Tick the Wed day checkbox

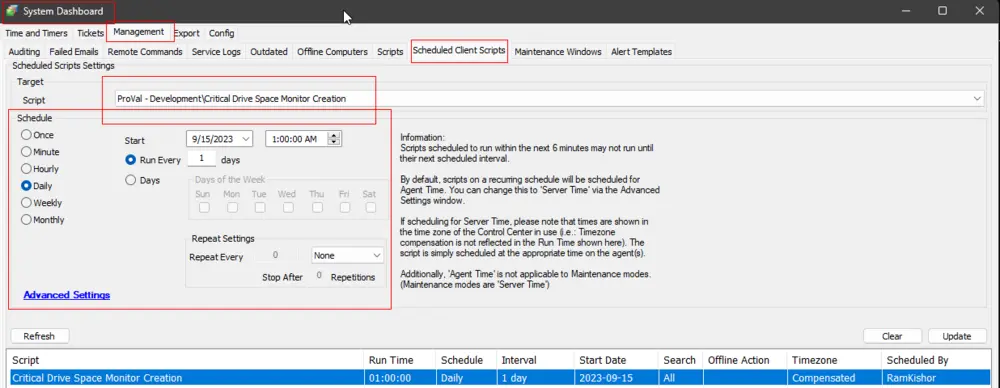288,207
